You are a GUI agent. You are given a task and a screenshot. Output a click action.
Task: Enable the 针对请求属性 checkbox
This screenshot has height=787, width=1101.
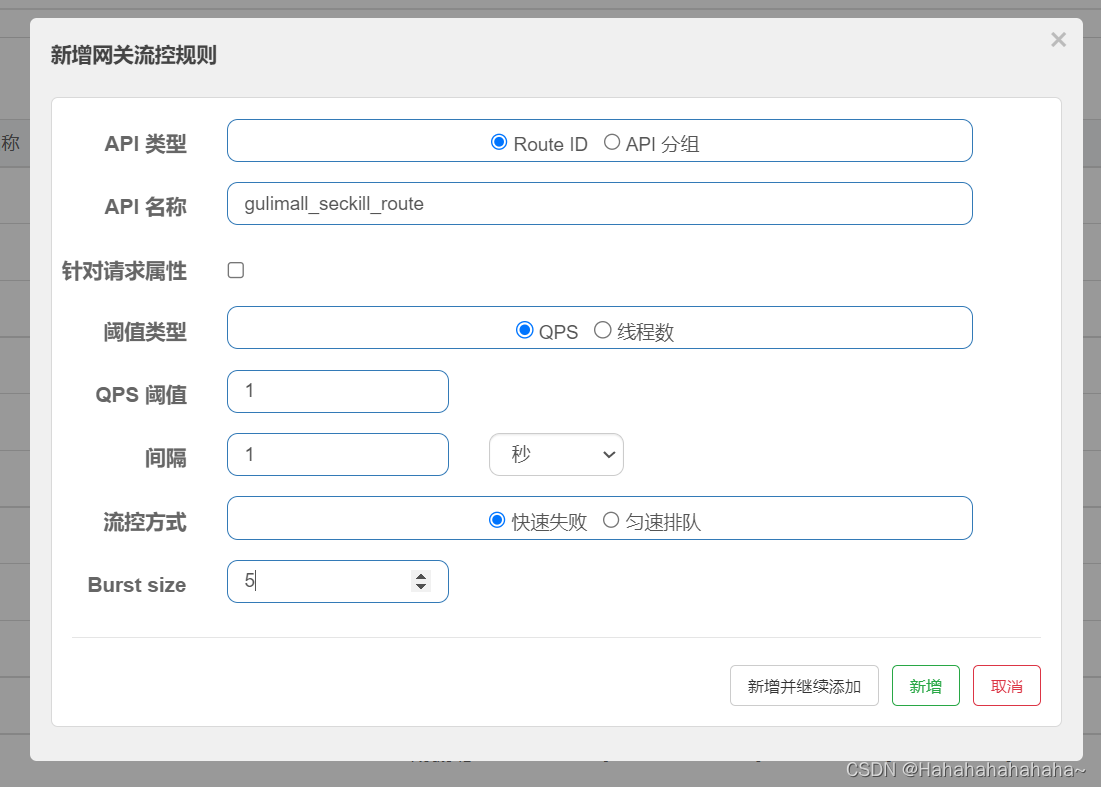[235, 270]
